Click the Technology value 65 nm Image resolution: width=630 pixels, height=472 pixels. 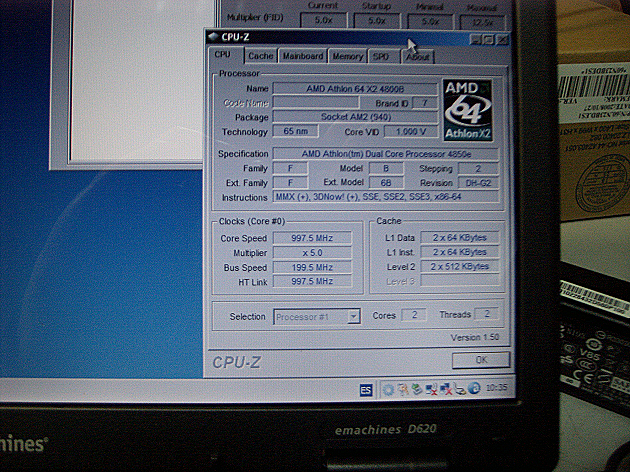tap(295, 131)
